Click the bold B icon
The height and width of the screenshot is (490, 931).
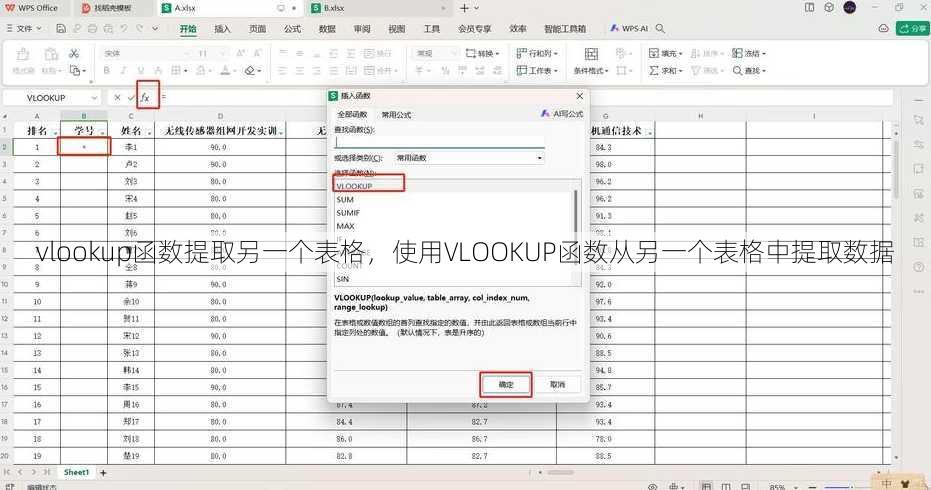click(x=106, y=71)
